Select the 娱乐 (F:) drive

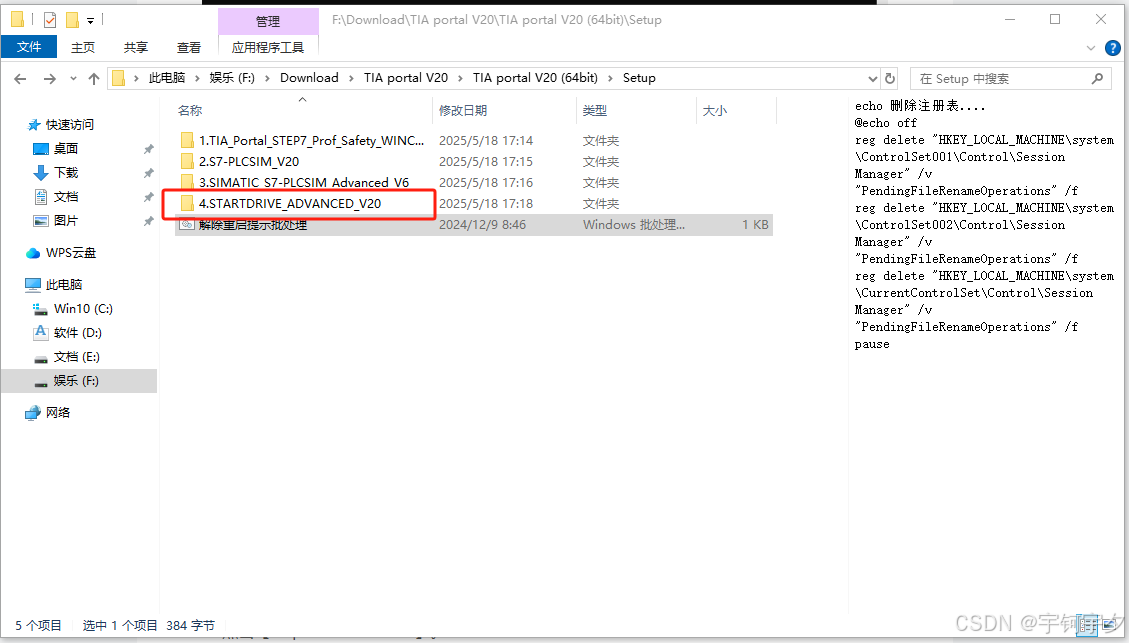[76, 380]
